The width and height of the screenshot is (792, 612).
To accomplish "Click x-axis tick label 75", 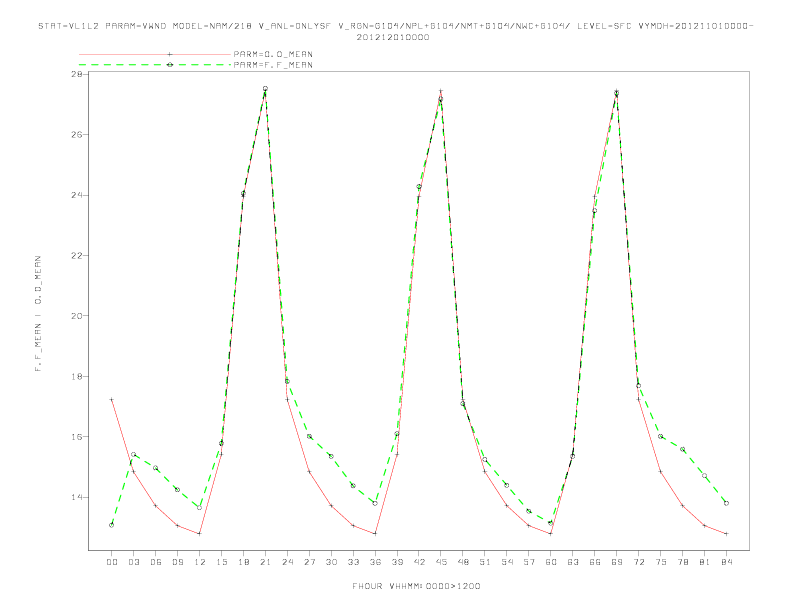I will [x=661, y=562].
